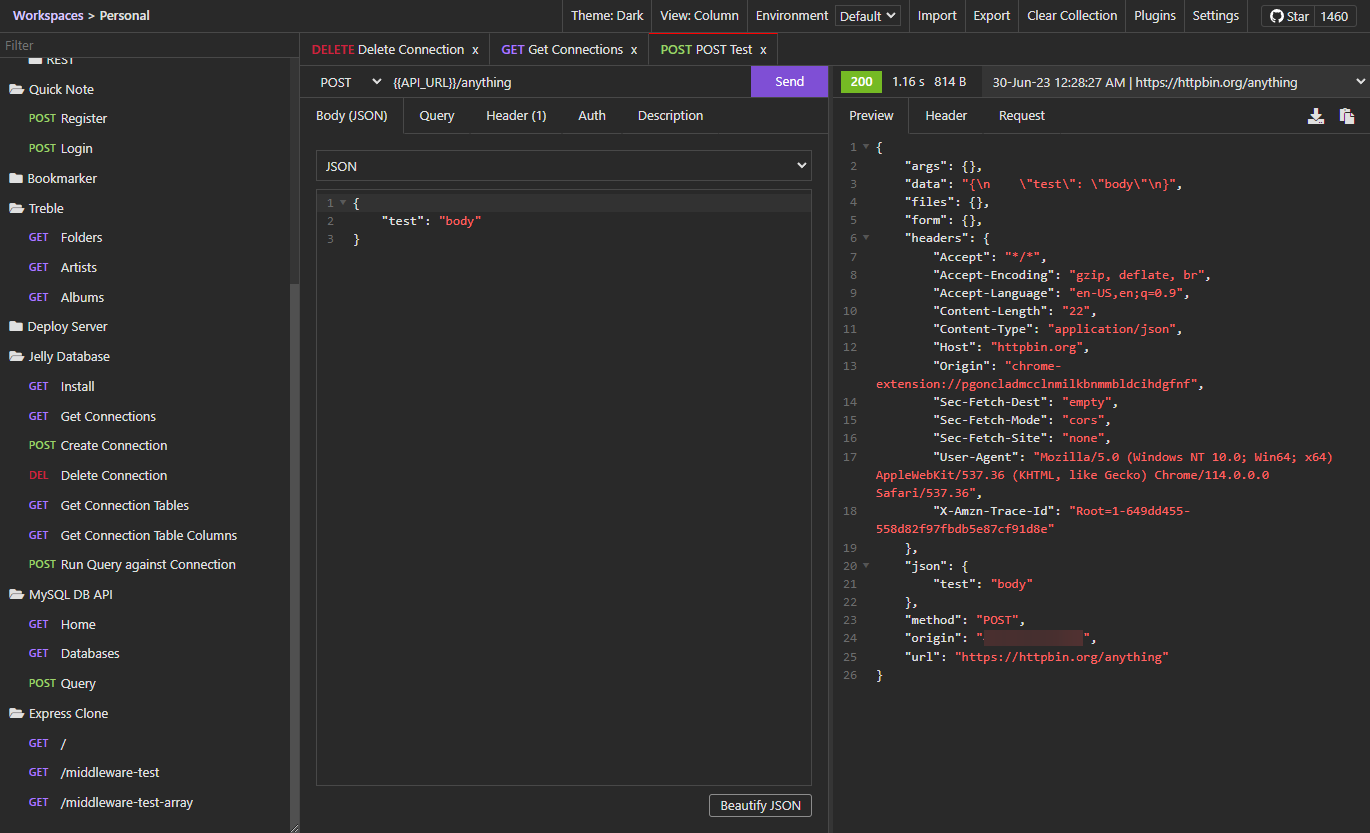Click the Treble folder icon
This screenshot has width=1370, height=833.
point(16,208)
